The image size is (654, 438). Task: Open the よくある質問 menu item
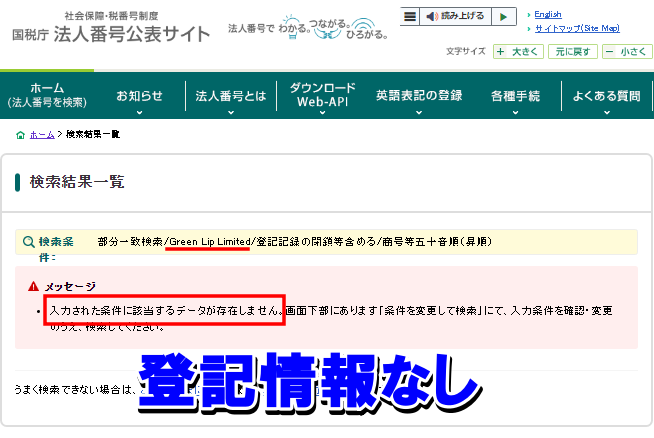(x=606, y=96)
